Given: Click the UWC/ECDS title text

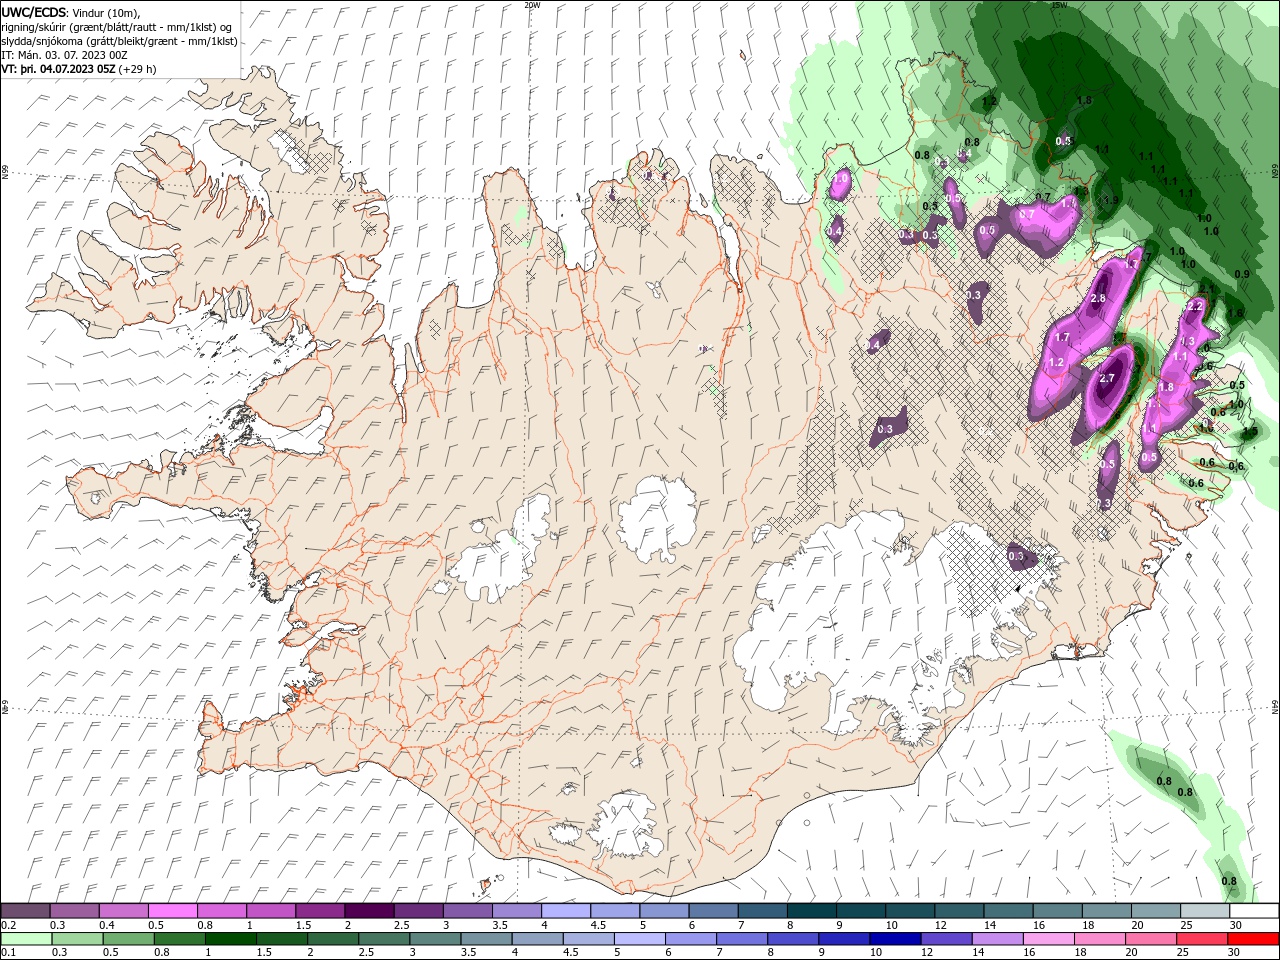Looking at the screenshot, I should 35,12.
